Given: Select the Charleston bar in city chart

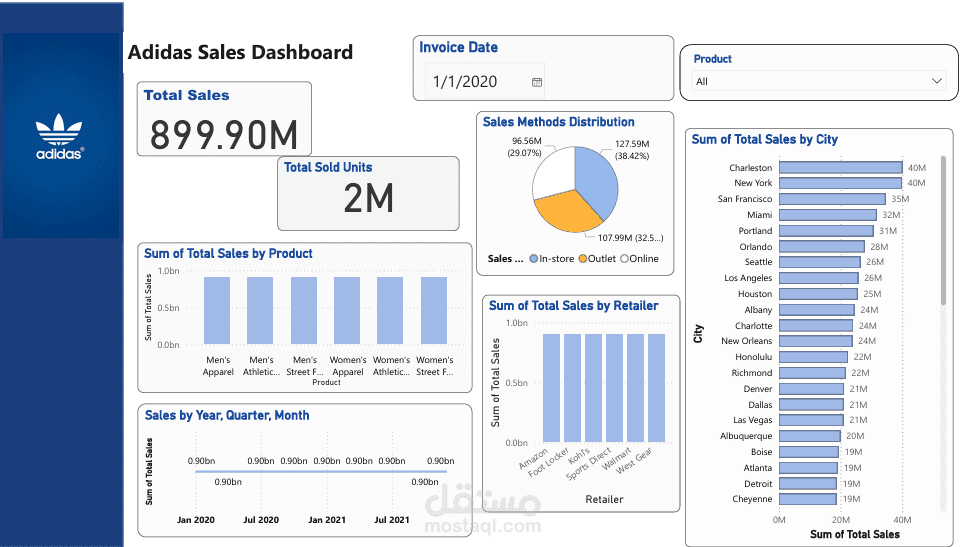Looking at the screenshot, I should 840,168.
